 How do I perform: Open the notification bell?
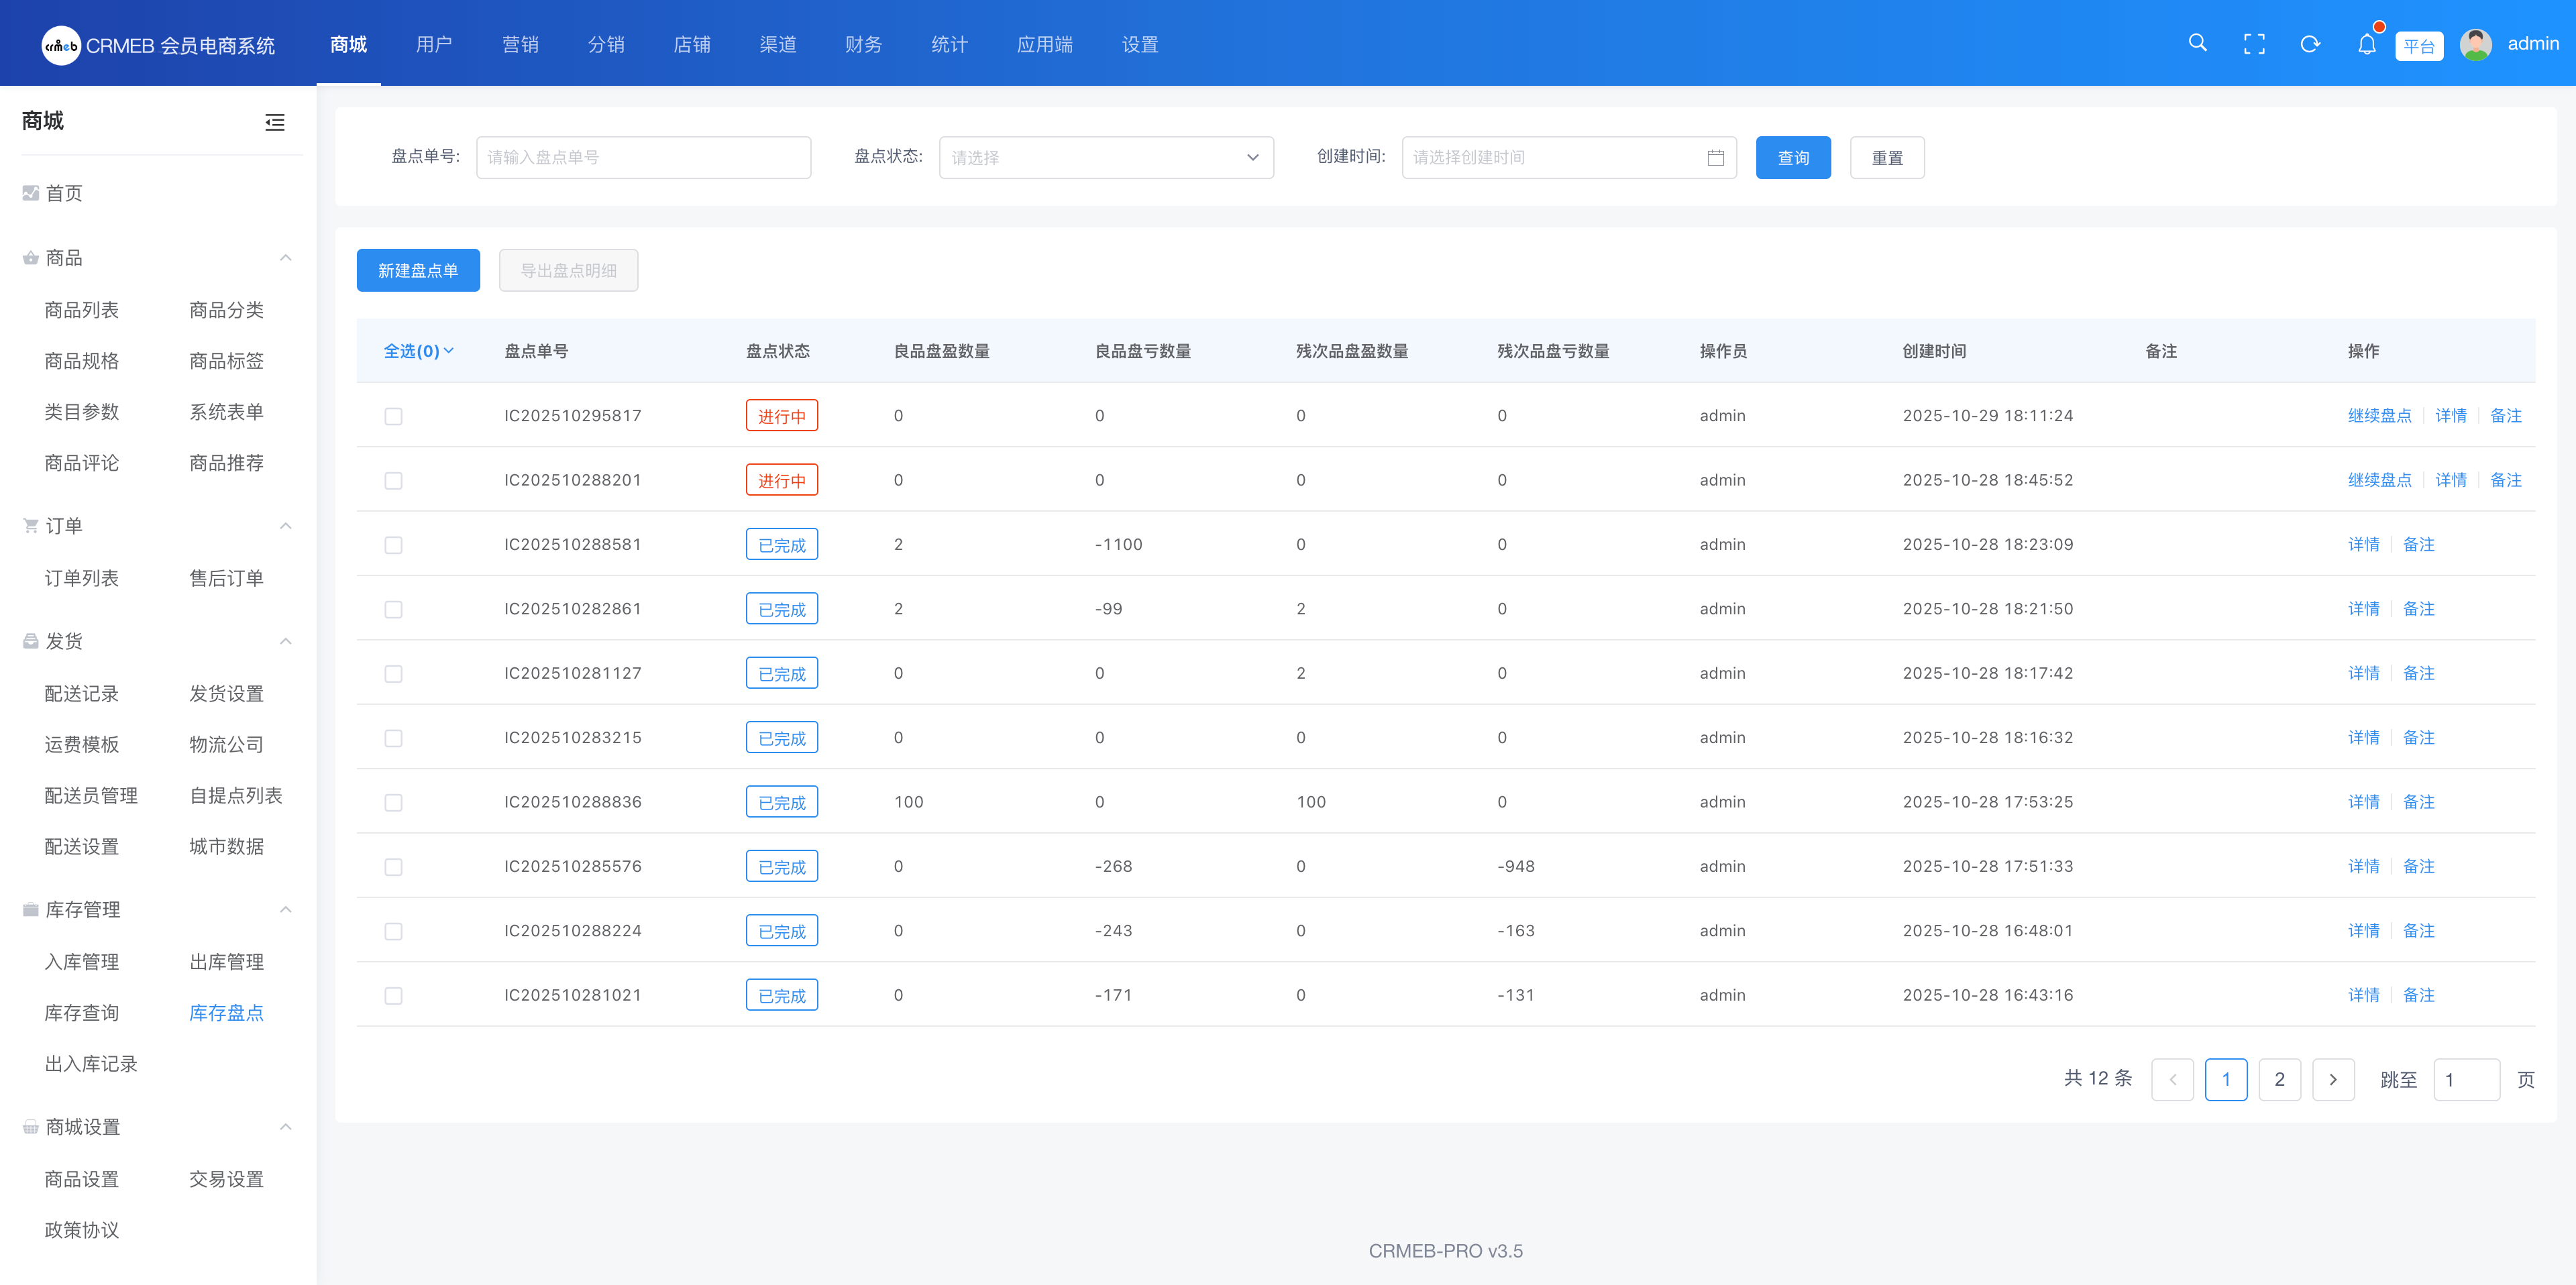[x=2366, y=44]
